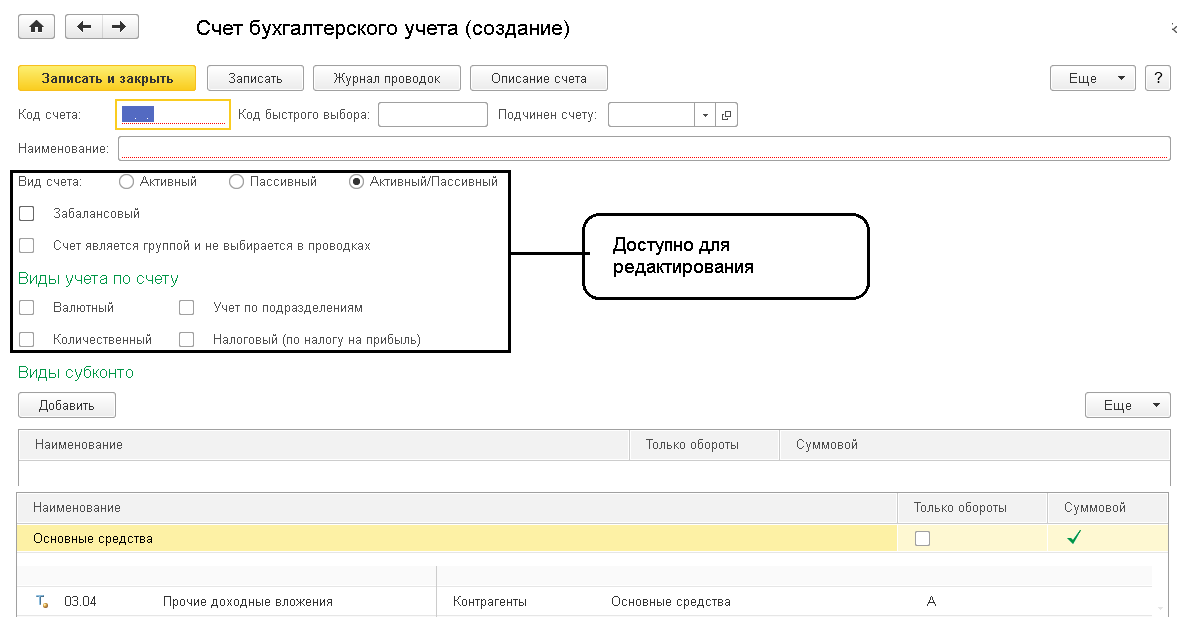Click Записать и закрыть button
The image size is (1180, 617).
[x=107, y=78]
